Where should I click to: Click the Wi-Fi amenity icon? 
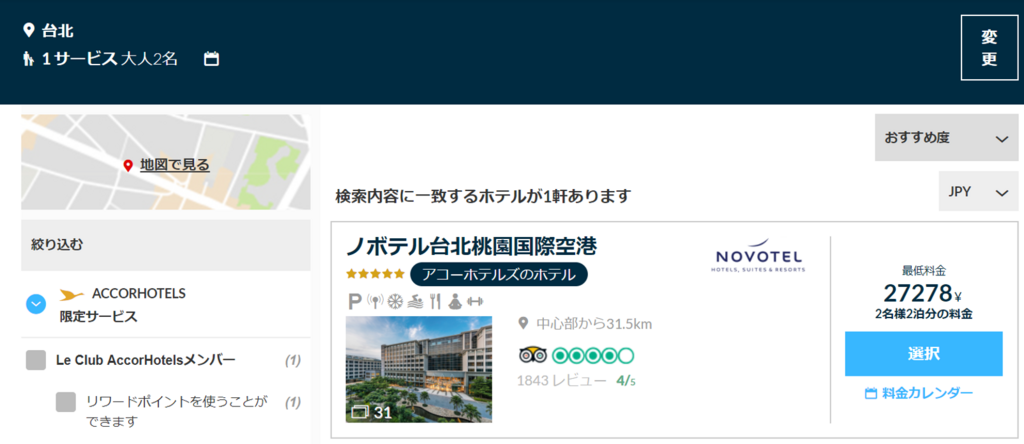[375, 302]
